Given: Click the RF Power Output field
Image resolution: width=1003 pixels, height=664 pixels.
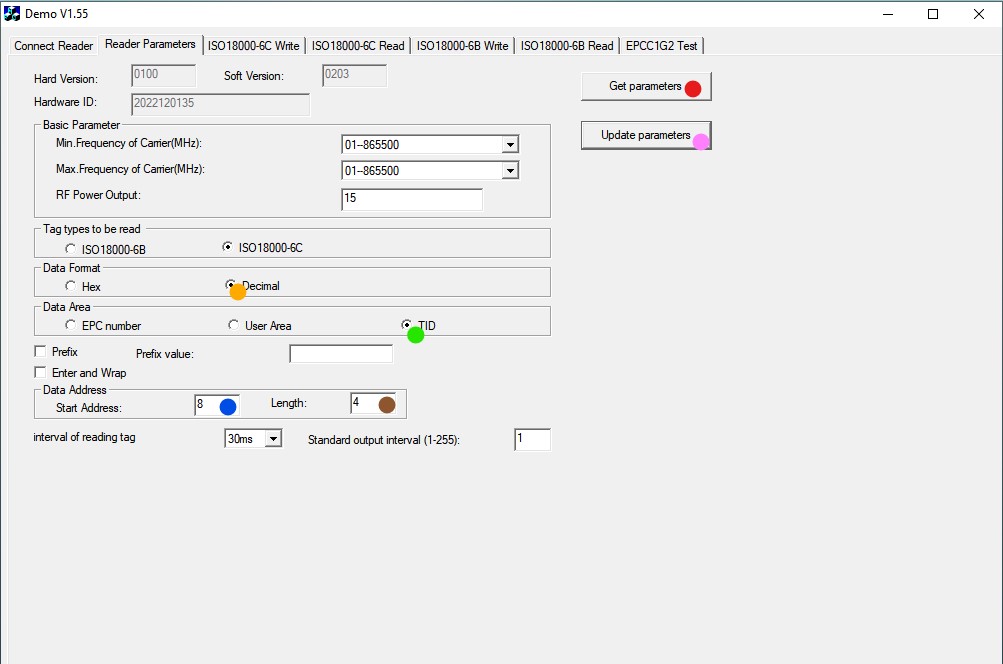Looking at the screenshot, I should click(x=412, y=199).
